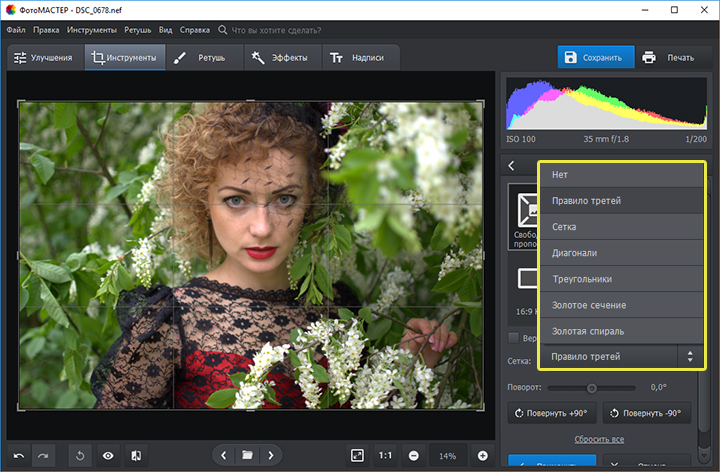The image size is (720, 472).
Task: Zoom in with the plus icon
Action: click(x=483, y=455)
